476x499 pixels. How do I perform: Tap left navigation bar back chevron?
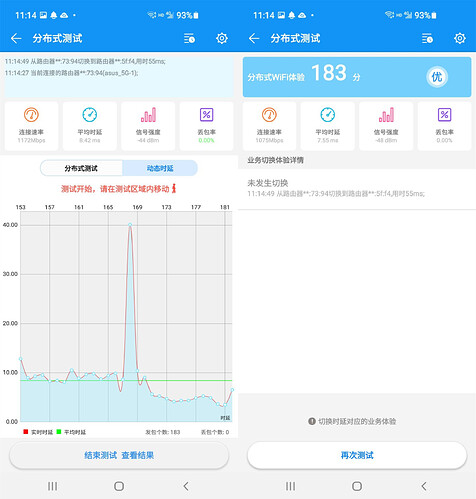click(186, 486)
